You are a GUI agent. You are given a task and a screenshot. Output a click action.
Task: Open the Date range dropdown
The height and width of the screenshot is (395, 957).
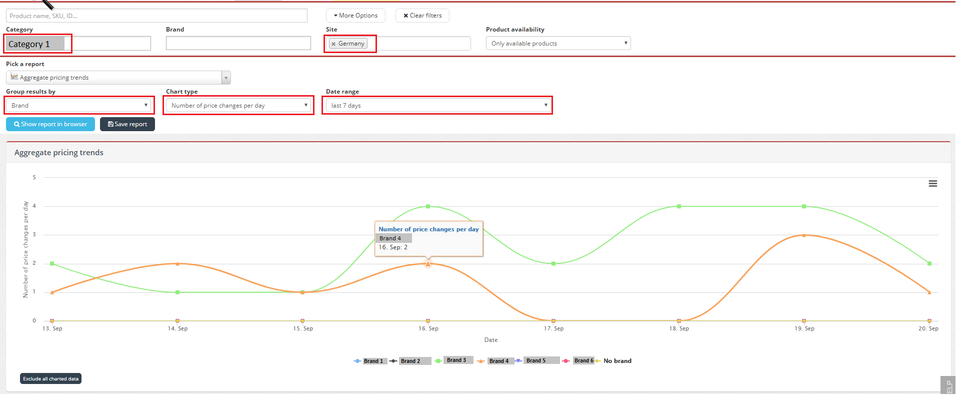pyautogui.click(x=438, y=106)
